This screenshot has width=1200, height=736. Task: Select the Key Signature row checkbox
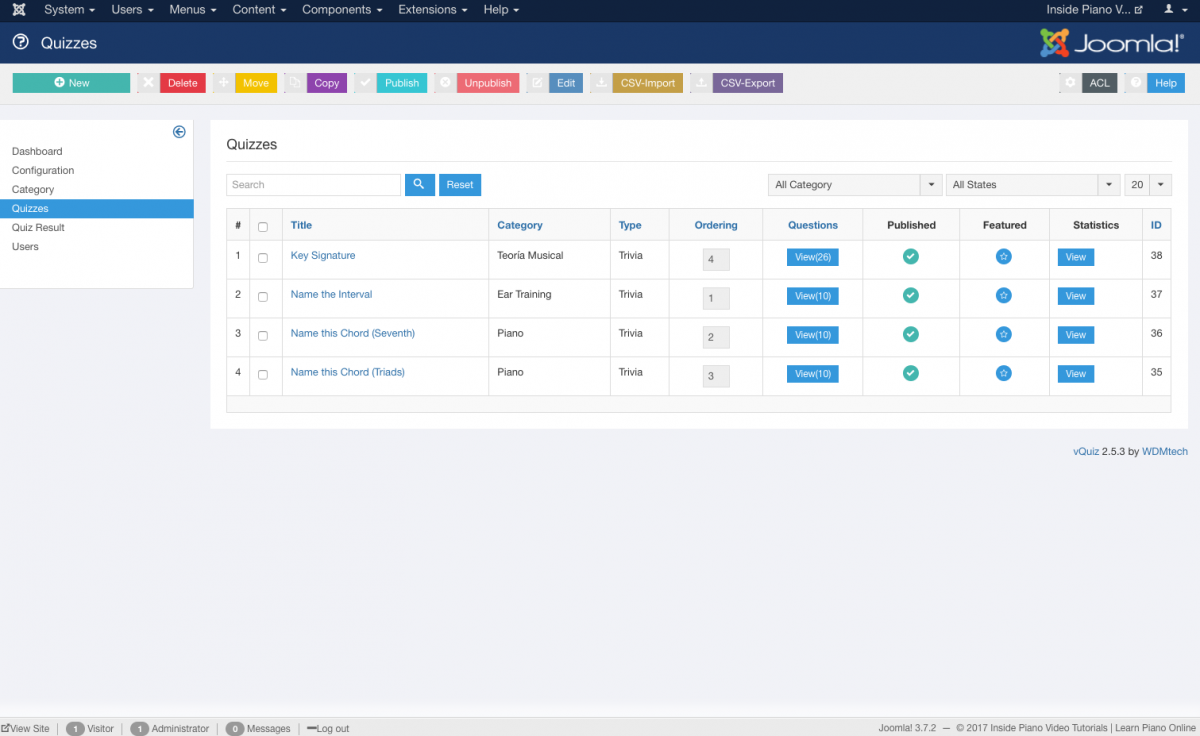tap(263, 258)
